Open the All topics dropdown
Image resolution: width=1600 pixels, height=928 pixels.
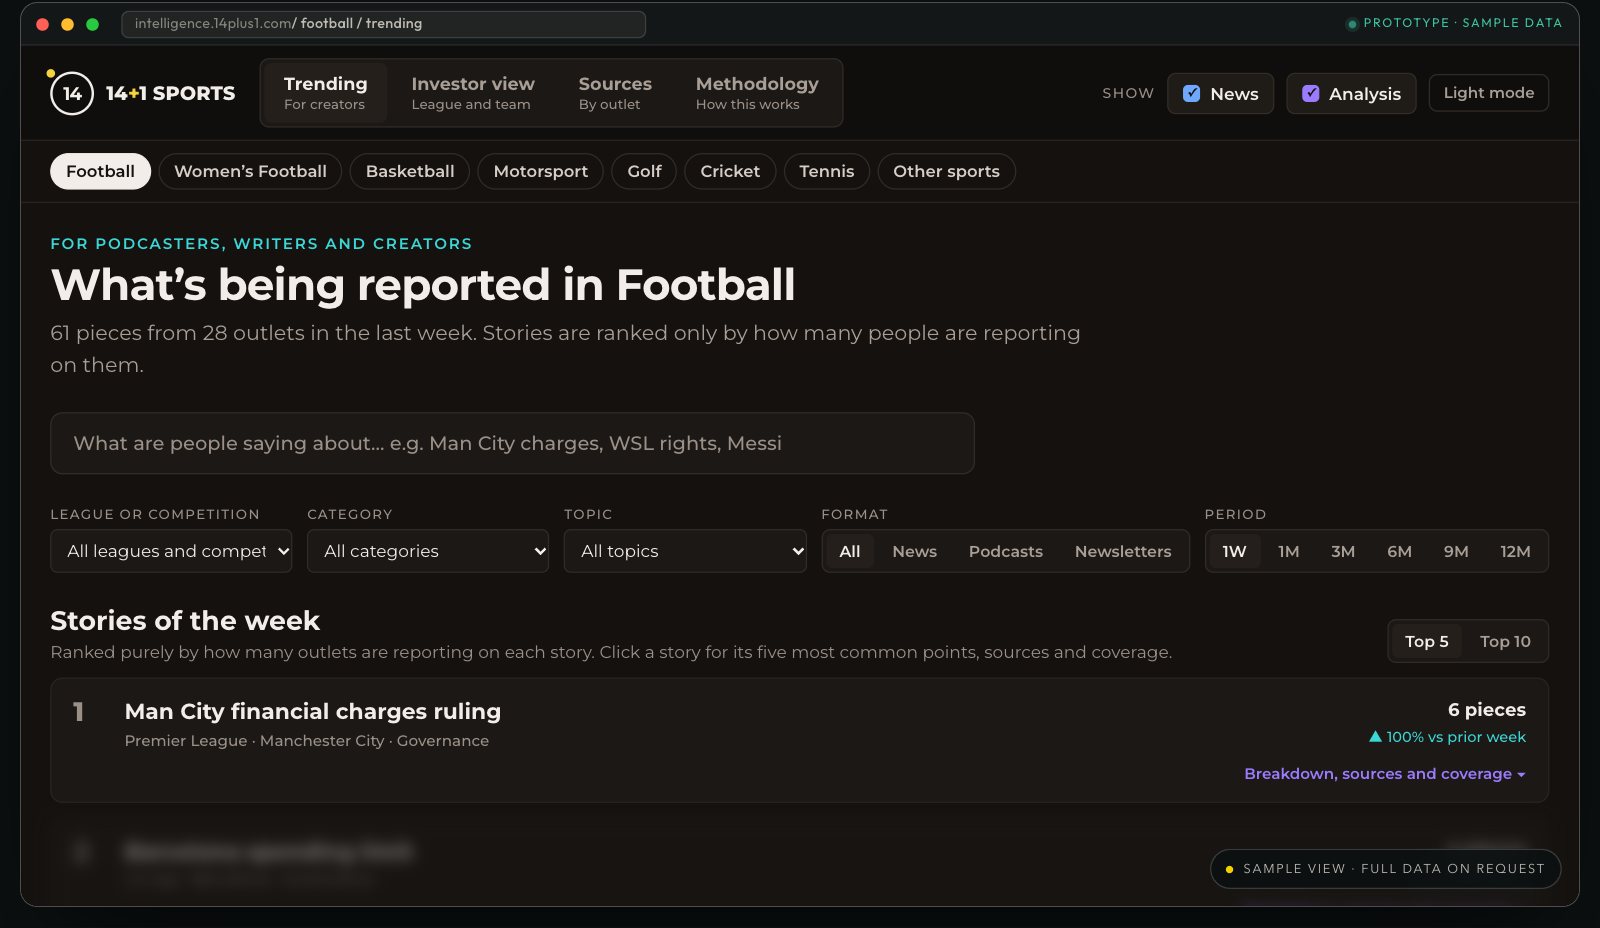(685, 551)
